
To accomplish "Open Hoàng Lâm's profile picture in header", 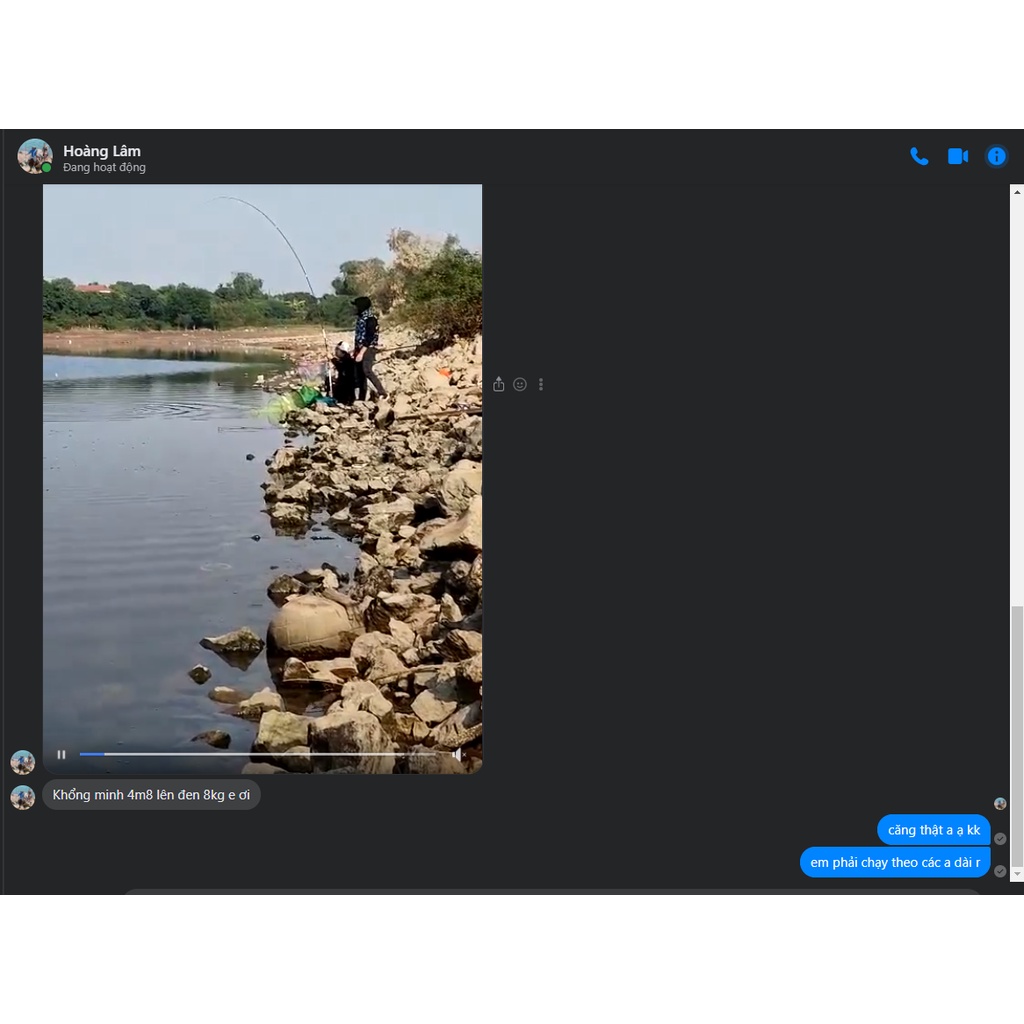I will [35, 156].
